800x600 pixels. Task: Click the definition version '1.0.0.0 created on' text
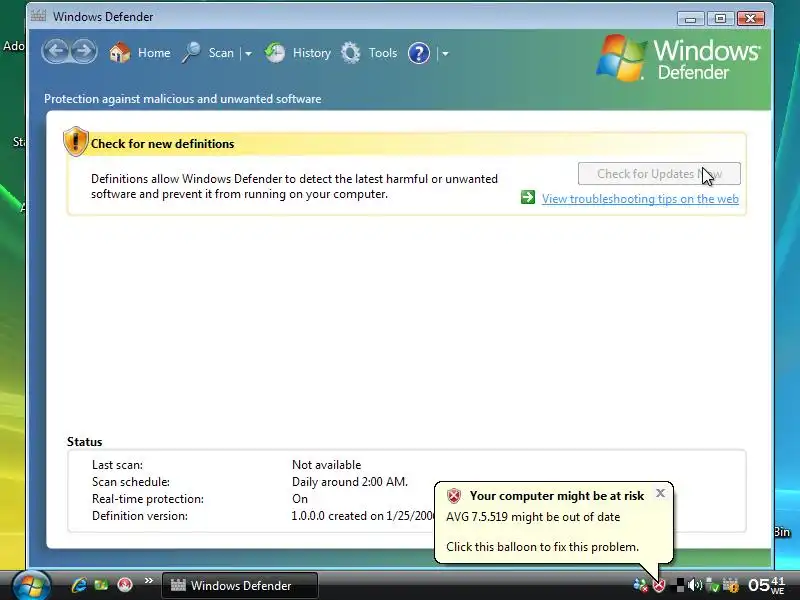[337, 516]
